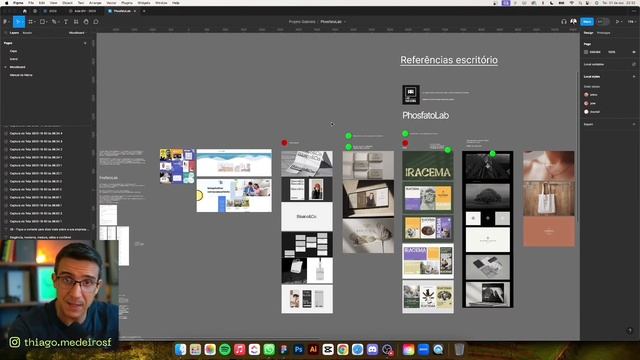Add an export setting
This screenshot has width=640, height=360.
pos(634,124)
